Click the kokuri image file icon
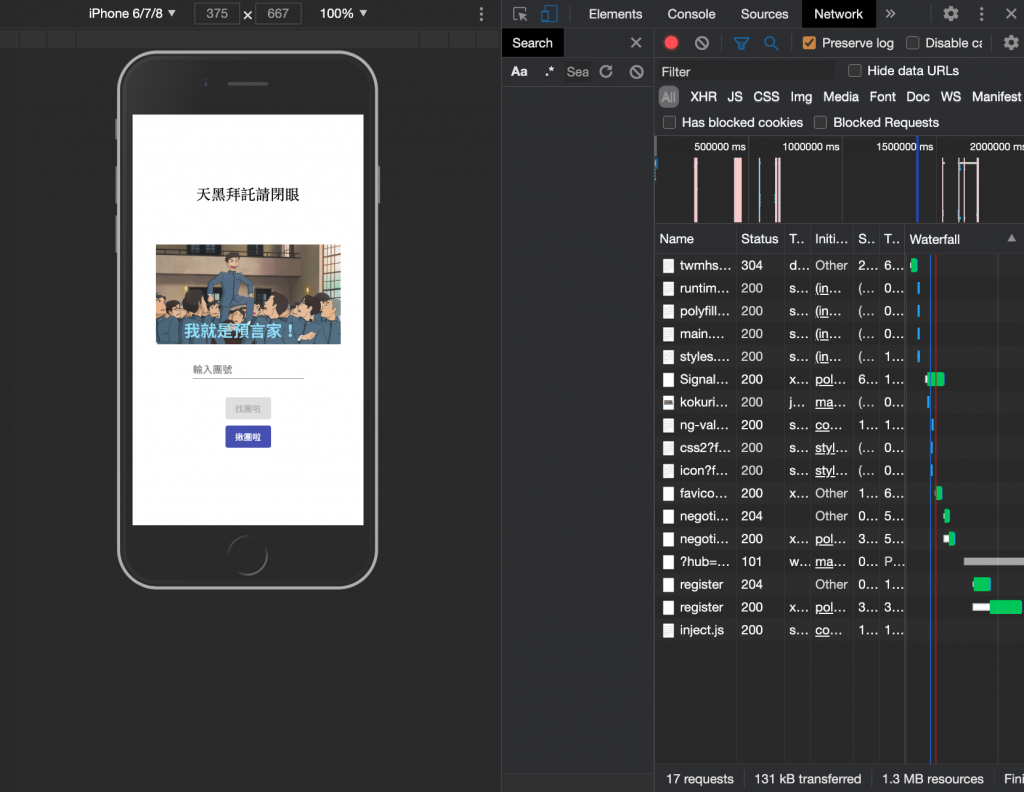This screenshot has width=1024, height=792. pyautogui.click(x=668, y=403)
